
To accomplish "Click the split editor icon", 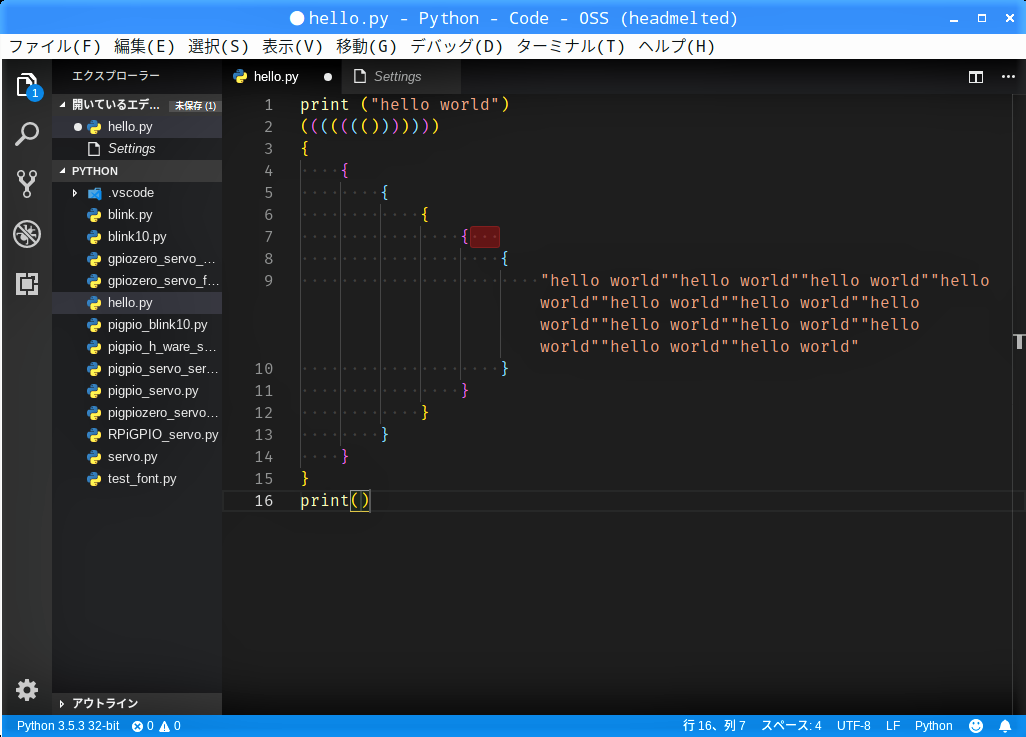I will [976, 77].
